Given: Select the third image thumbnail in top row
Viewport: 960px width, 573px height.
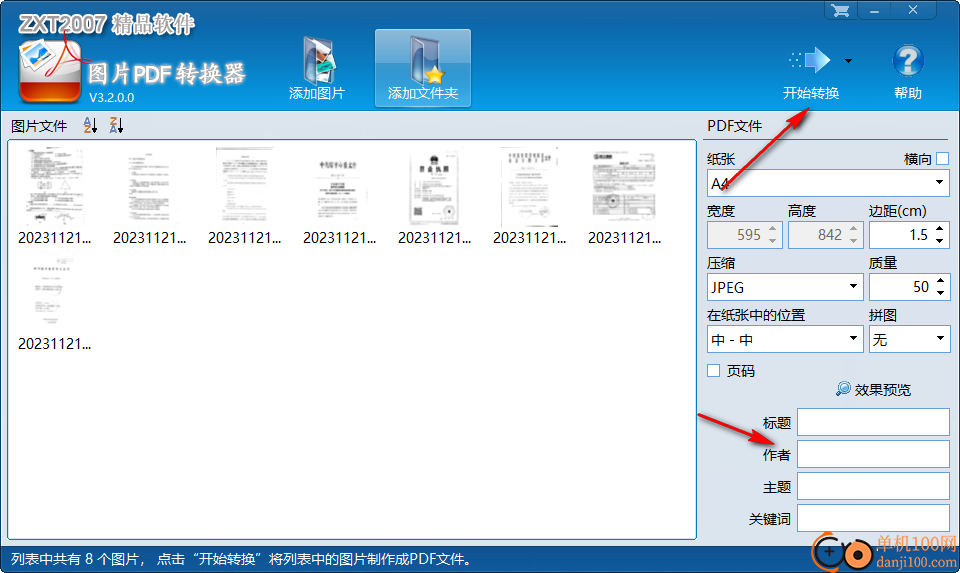Looking at the screenshot, I should (244, 186).
